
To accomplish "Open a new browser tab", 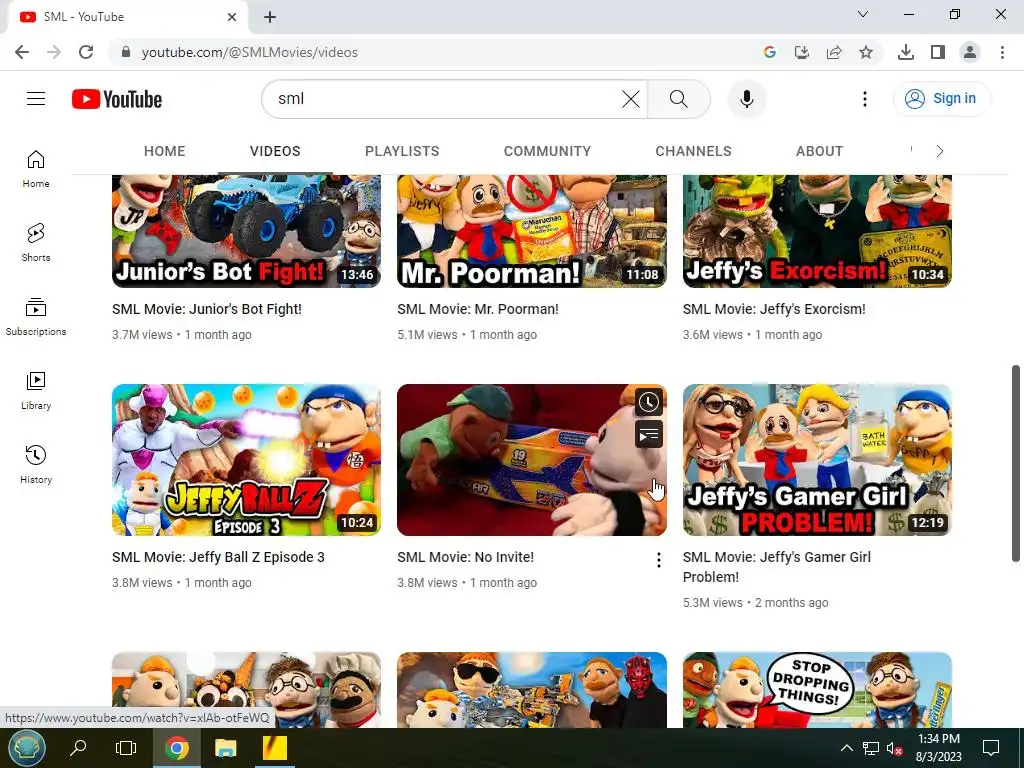I will click(x=270, y=17).
